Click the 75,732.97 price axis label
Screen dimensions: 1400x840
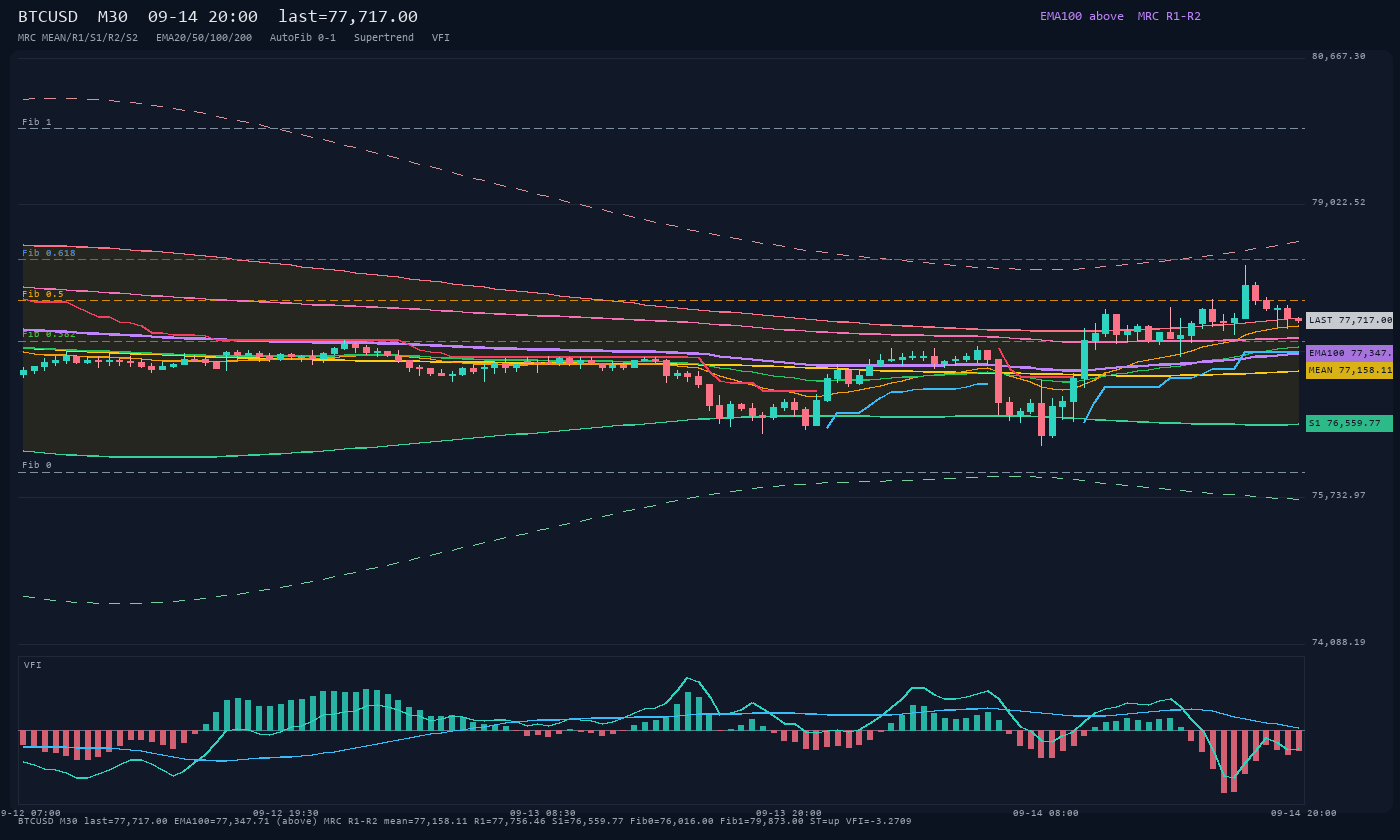[1338, 495]
